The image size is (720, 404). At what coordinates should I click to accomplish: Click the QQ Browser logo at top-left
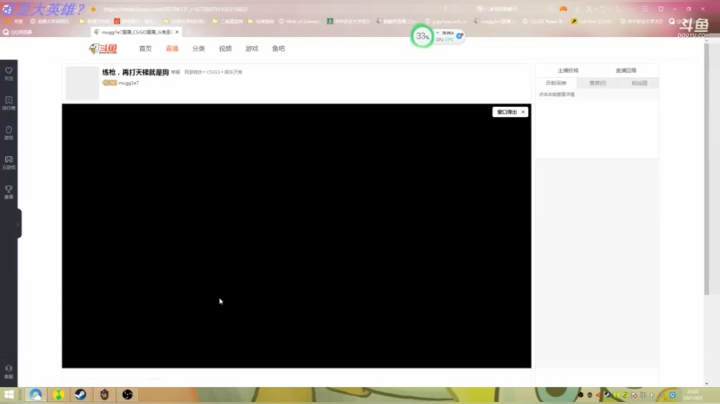[x=7, y=9]
